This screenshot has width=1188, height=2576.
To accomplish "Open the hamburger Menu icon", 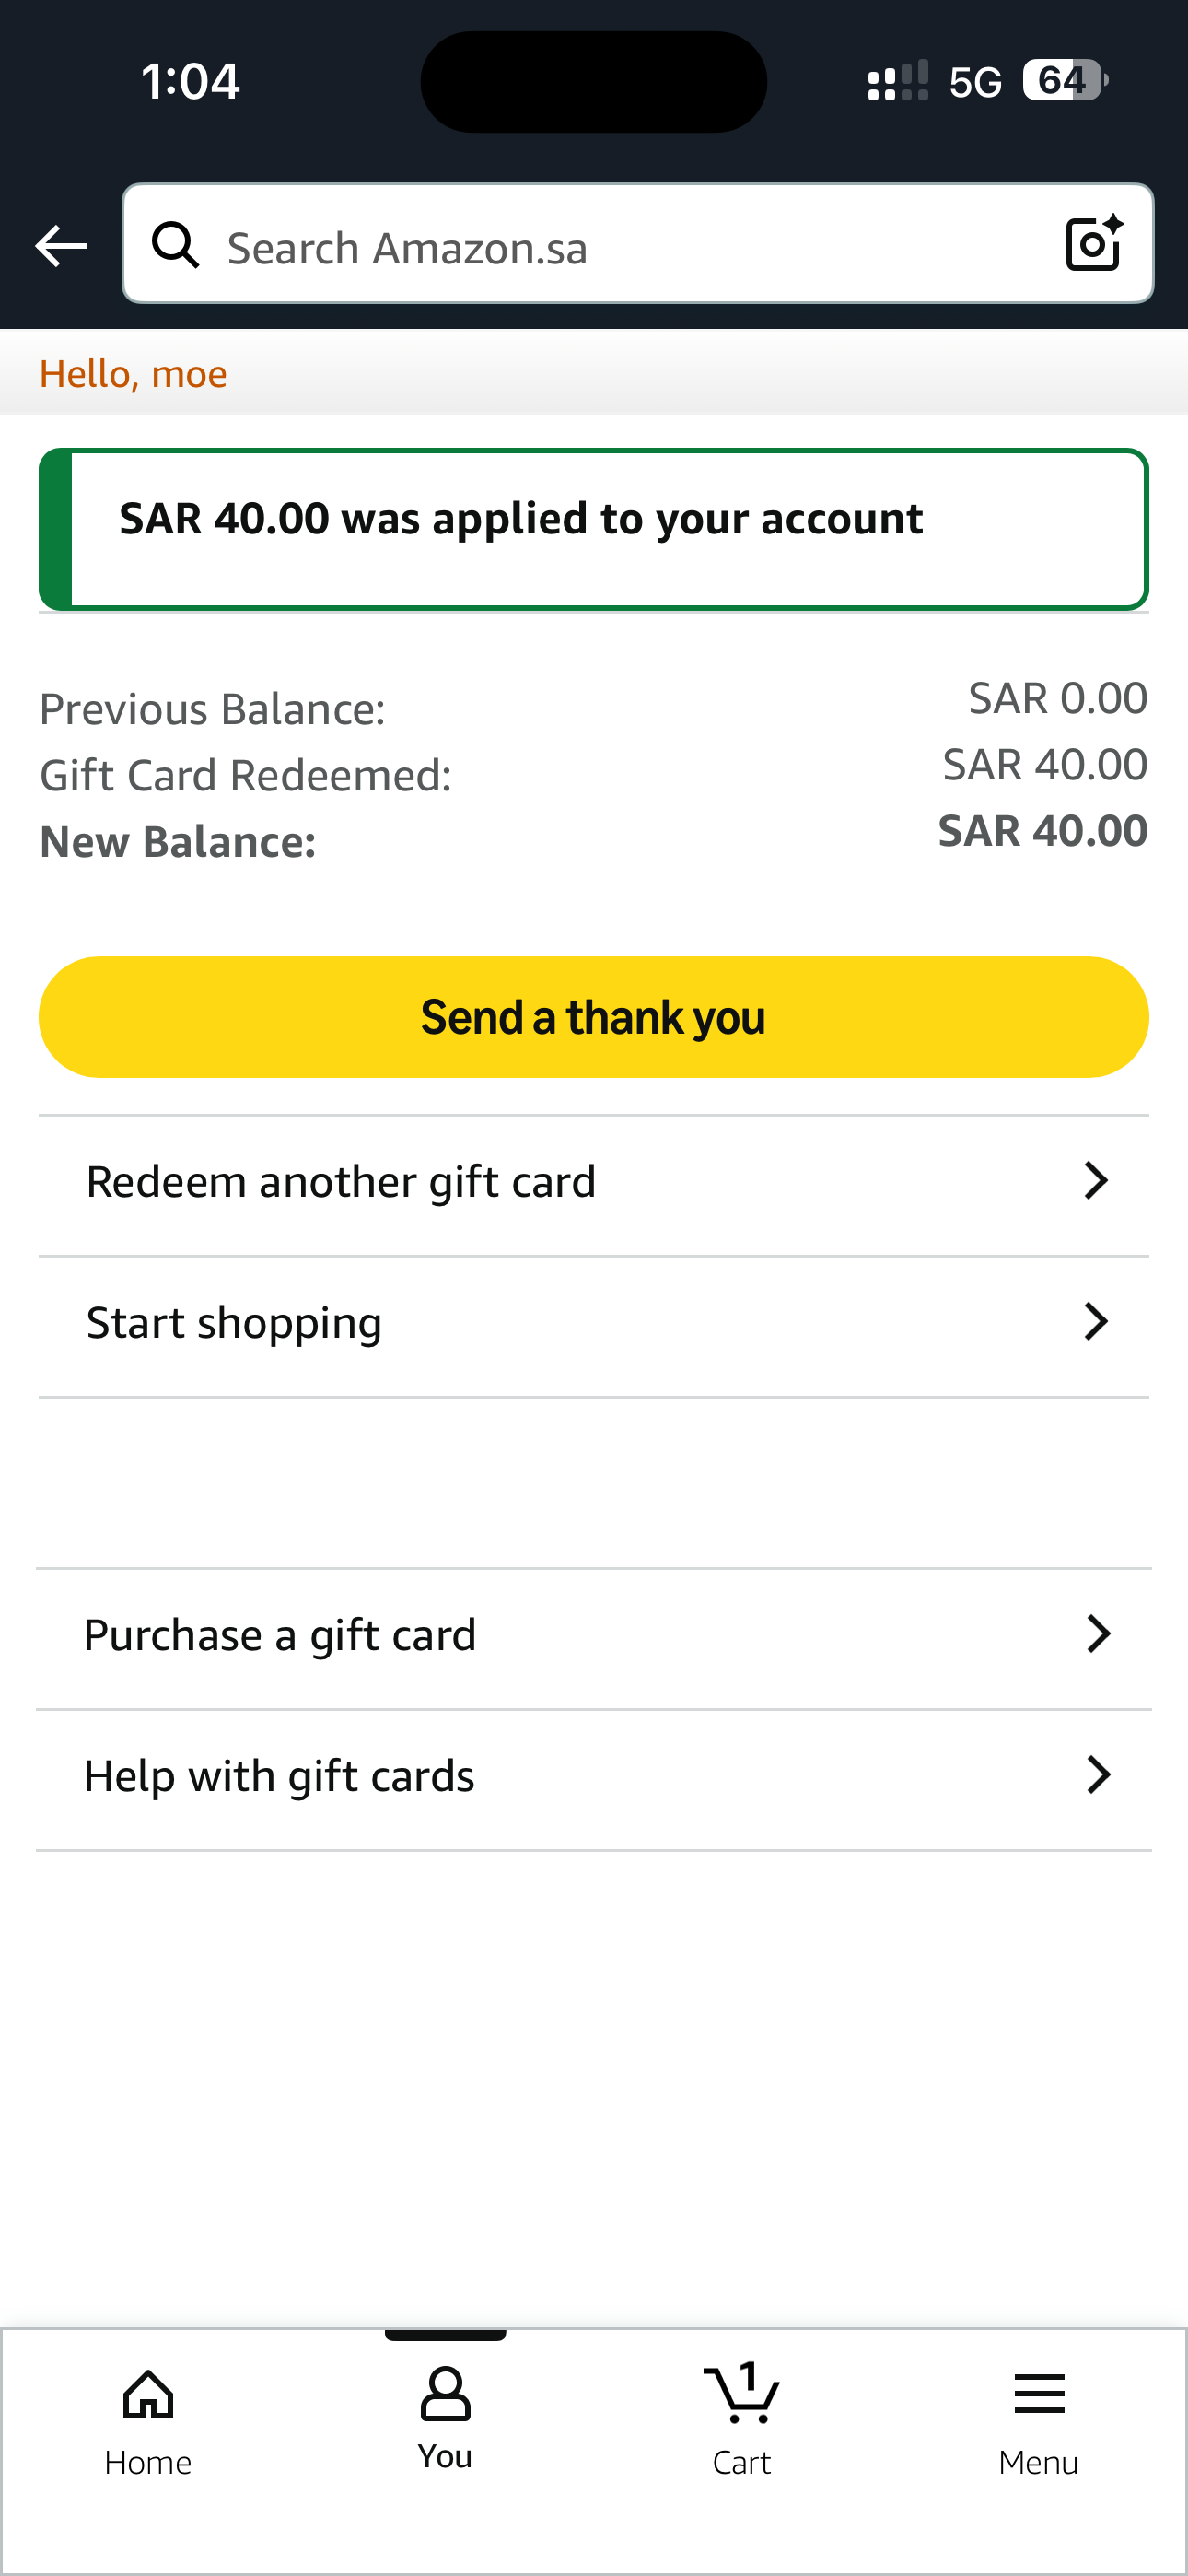I will click(1038, 2396).
